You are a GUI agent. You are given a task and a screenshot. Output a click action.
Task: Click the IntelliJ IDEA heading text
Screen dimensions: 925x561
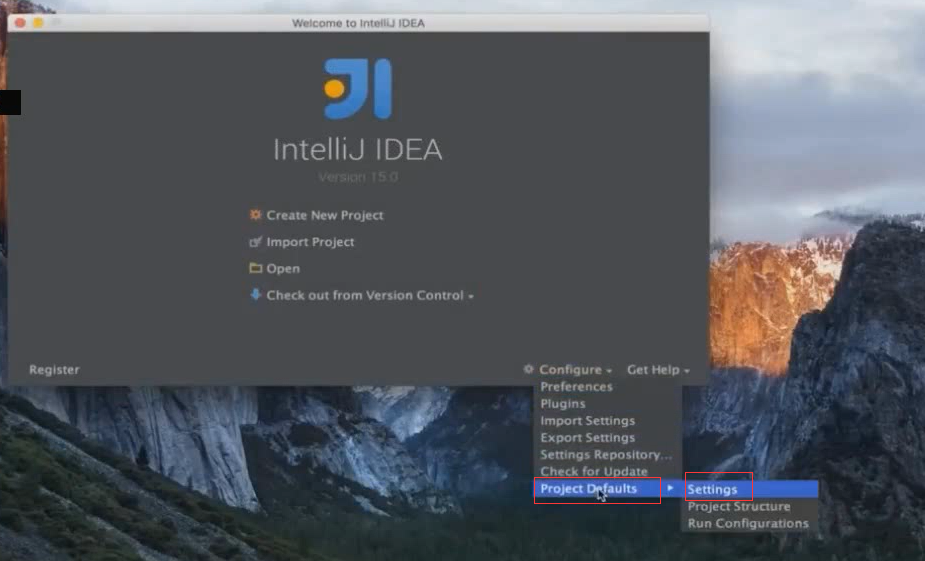pos(357,149)
